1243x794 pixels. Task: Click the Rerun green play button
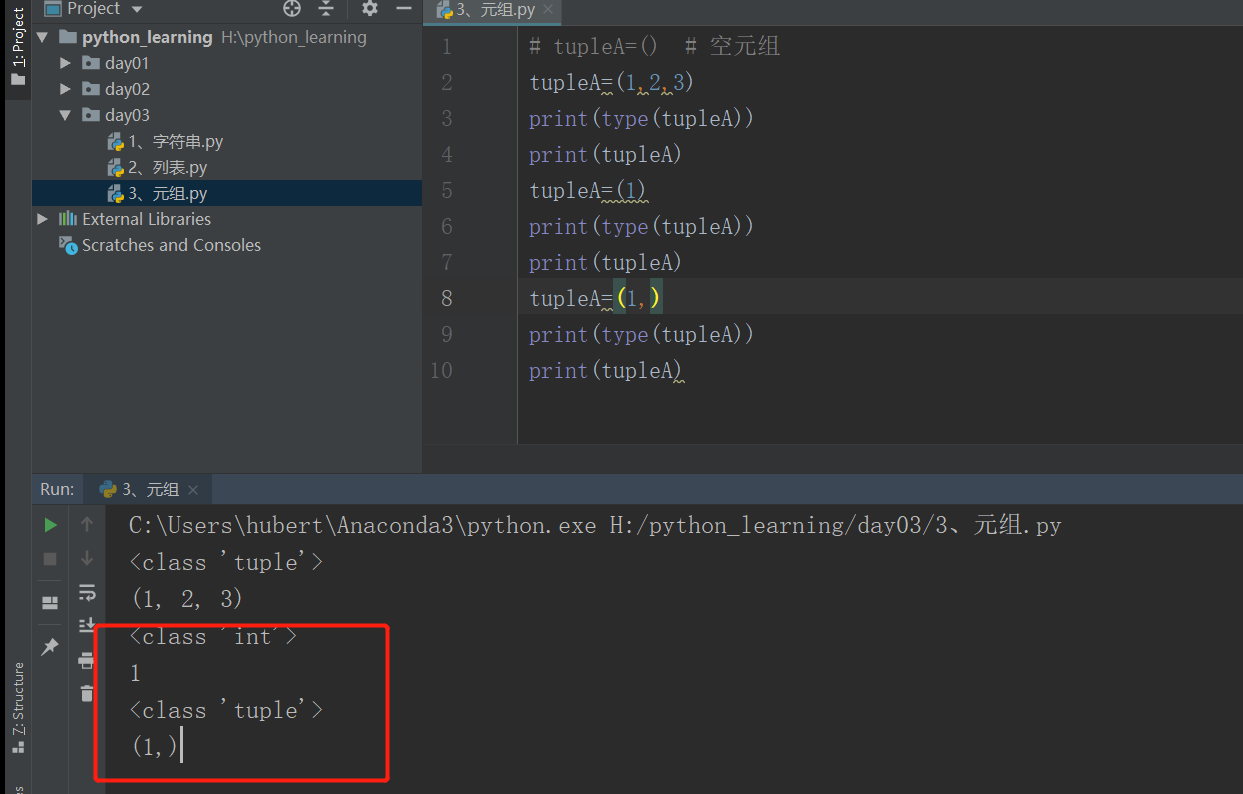point(50,525)
